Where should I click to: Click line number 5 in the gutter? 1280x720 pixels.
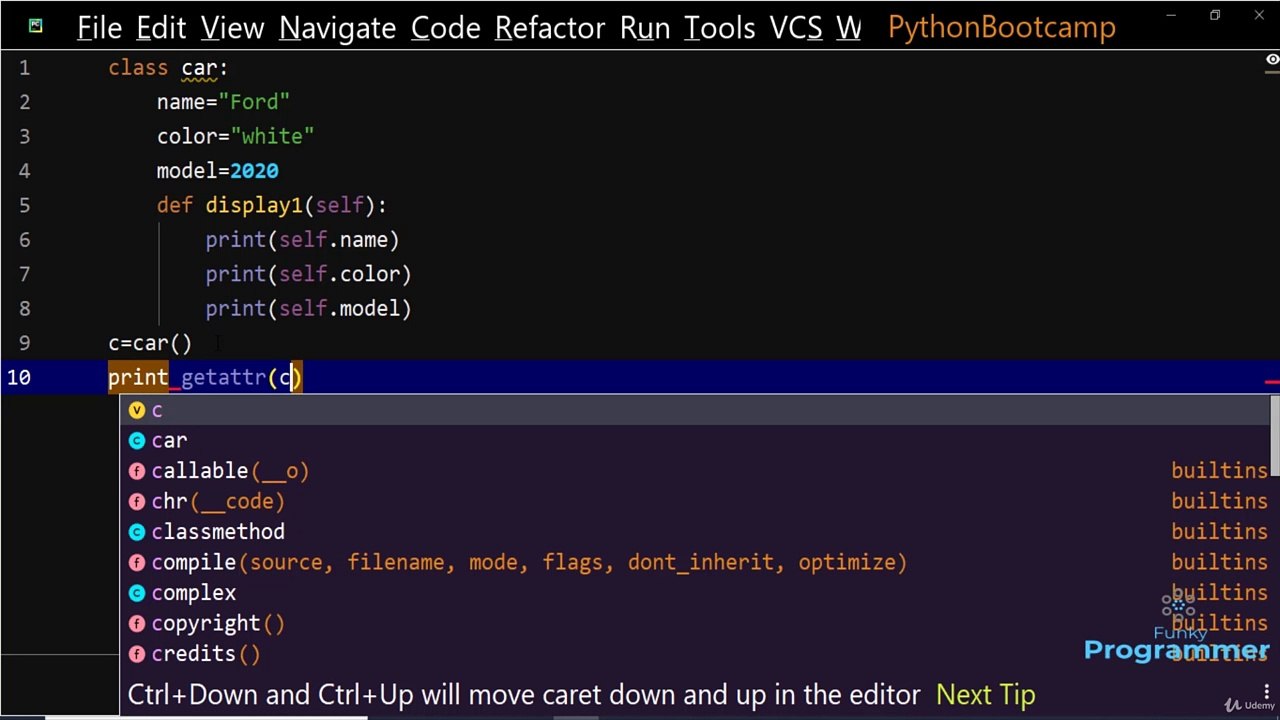[24, 205]
